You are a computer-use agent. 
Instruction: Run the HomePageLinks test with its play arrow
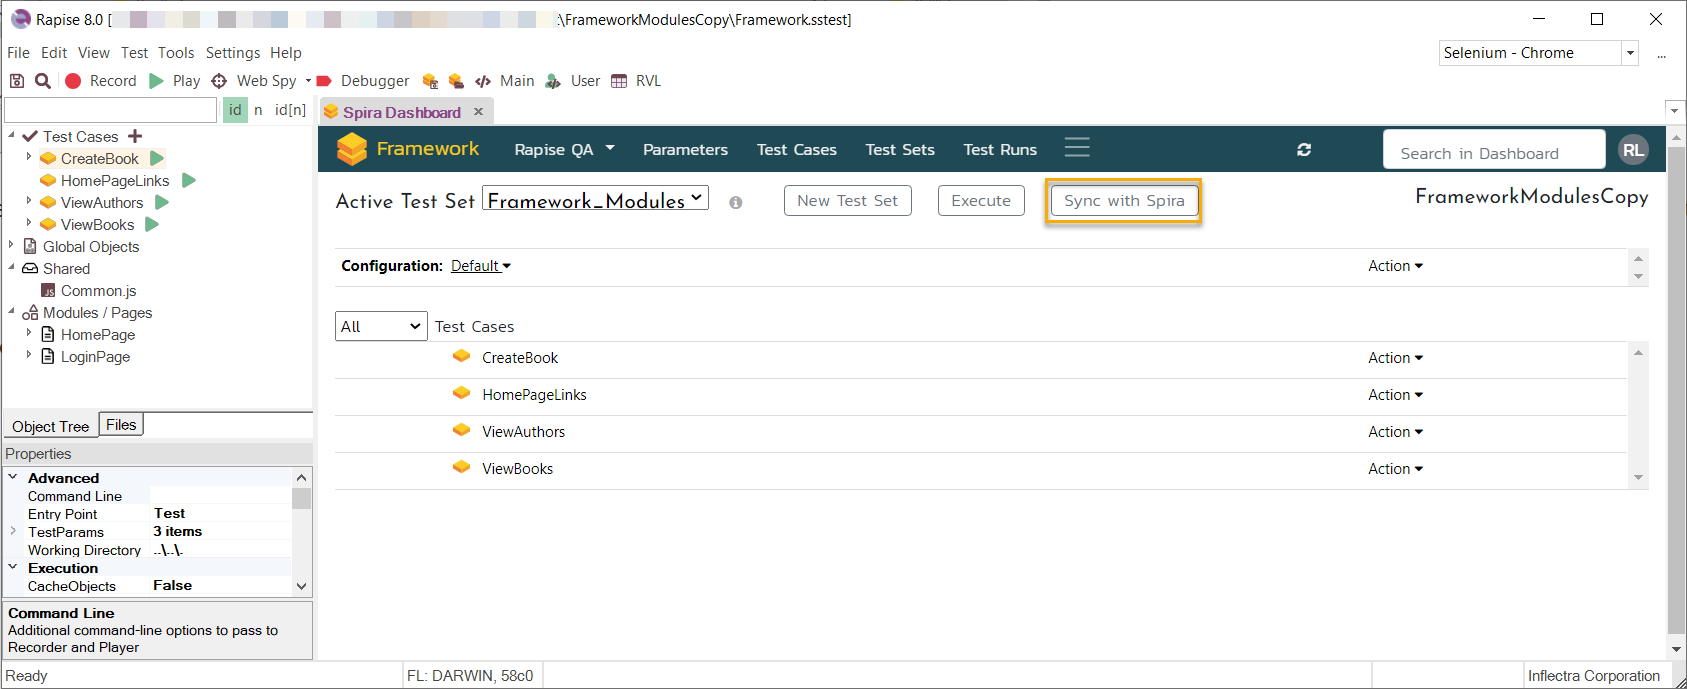(189, 180)
